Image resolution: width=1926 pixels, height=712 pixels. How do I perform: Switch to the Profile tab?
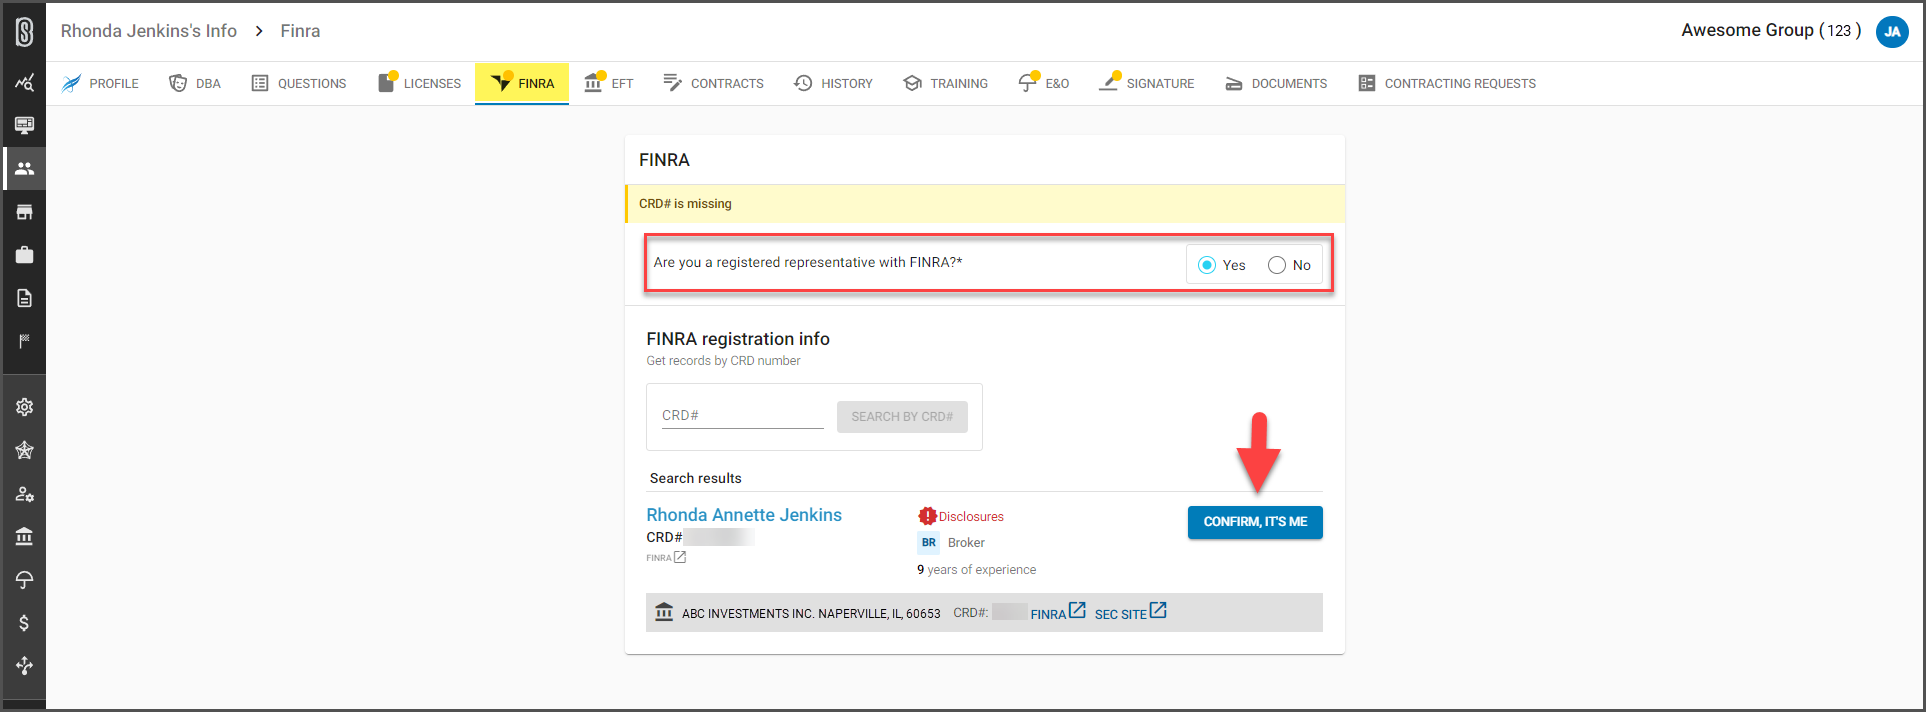point(100,84)
